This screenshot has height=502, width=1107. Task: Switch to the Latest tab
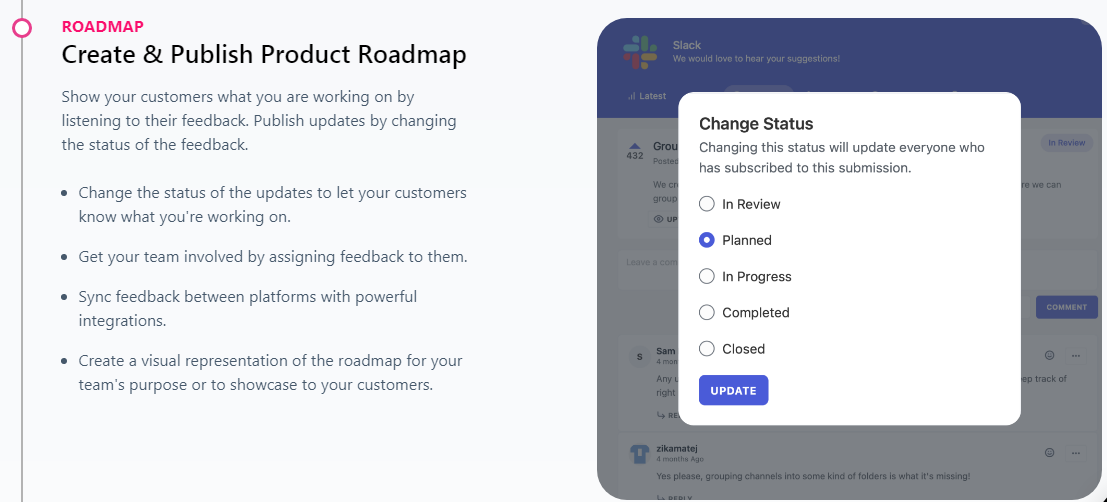pyautogui.click(x=647, y=96)
